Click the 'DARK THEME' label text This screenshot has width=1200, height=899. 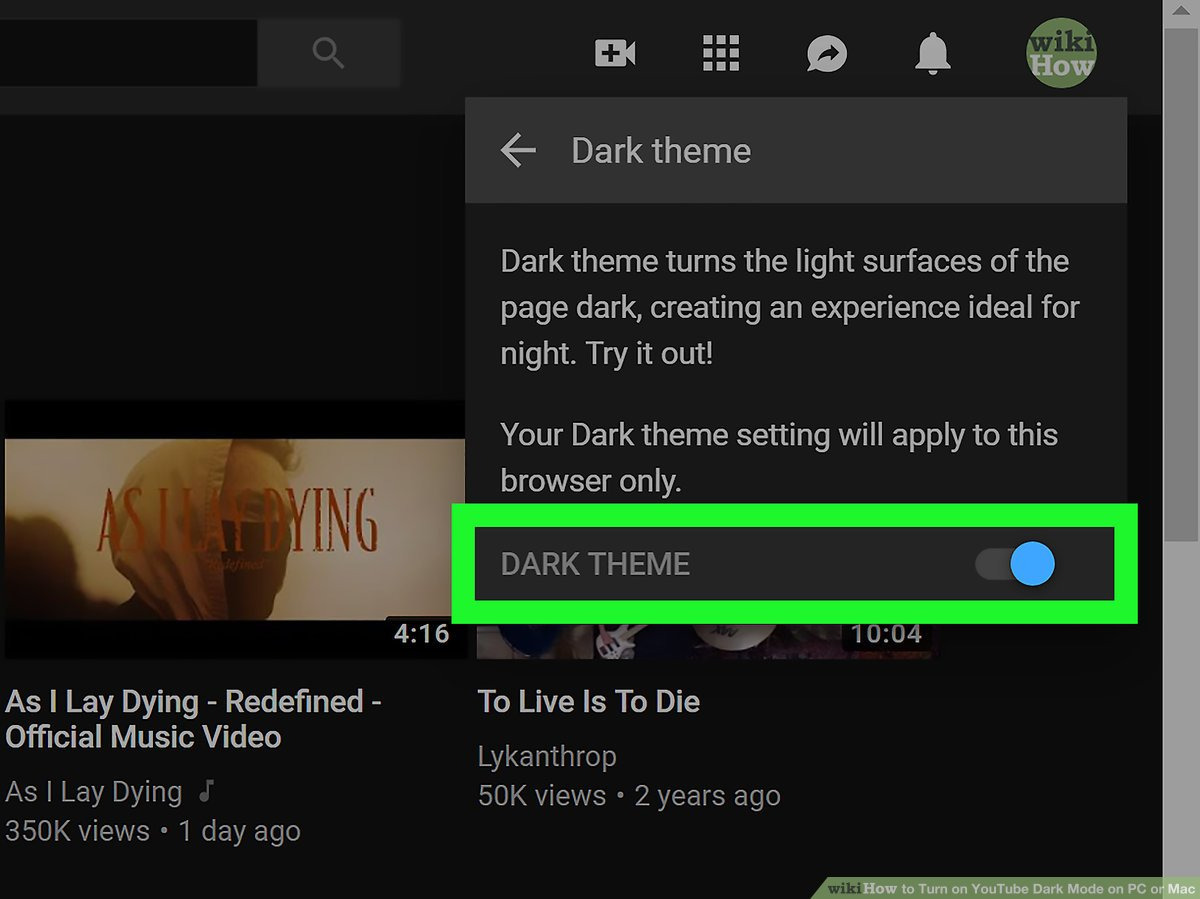coord(595,564)
